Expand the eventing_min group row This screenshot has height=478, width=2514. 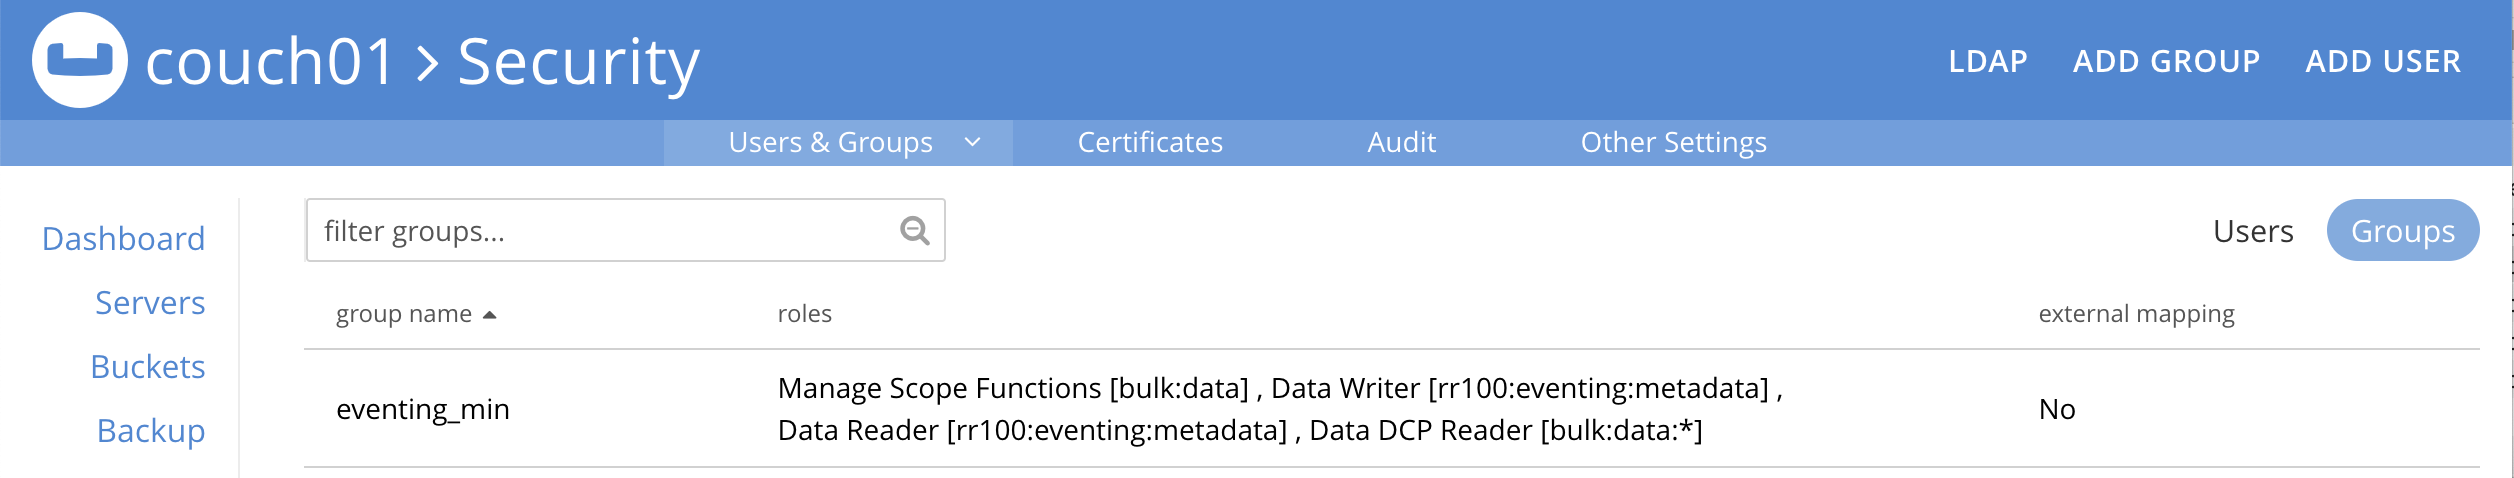coord(423,409)
